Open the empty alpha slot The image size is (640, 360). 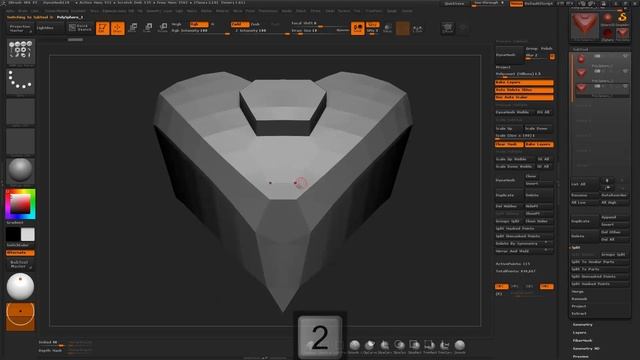pos(21,111)
